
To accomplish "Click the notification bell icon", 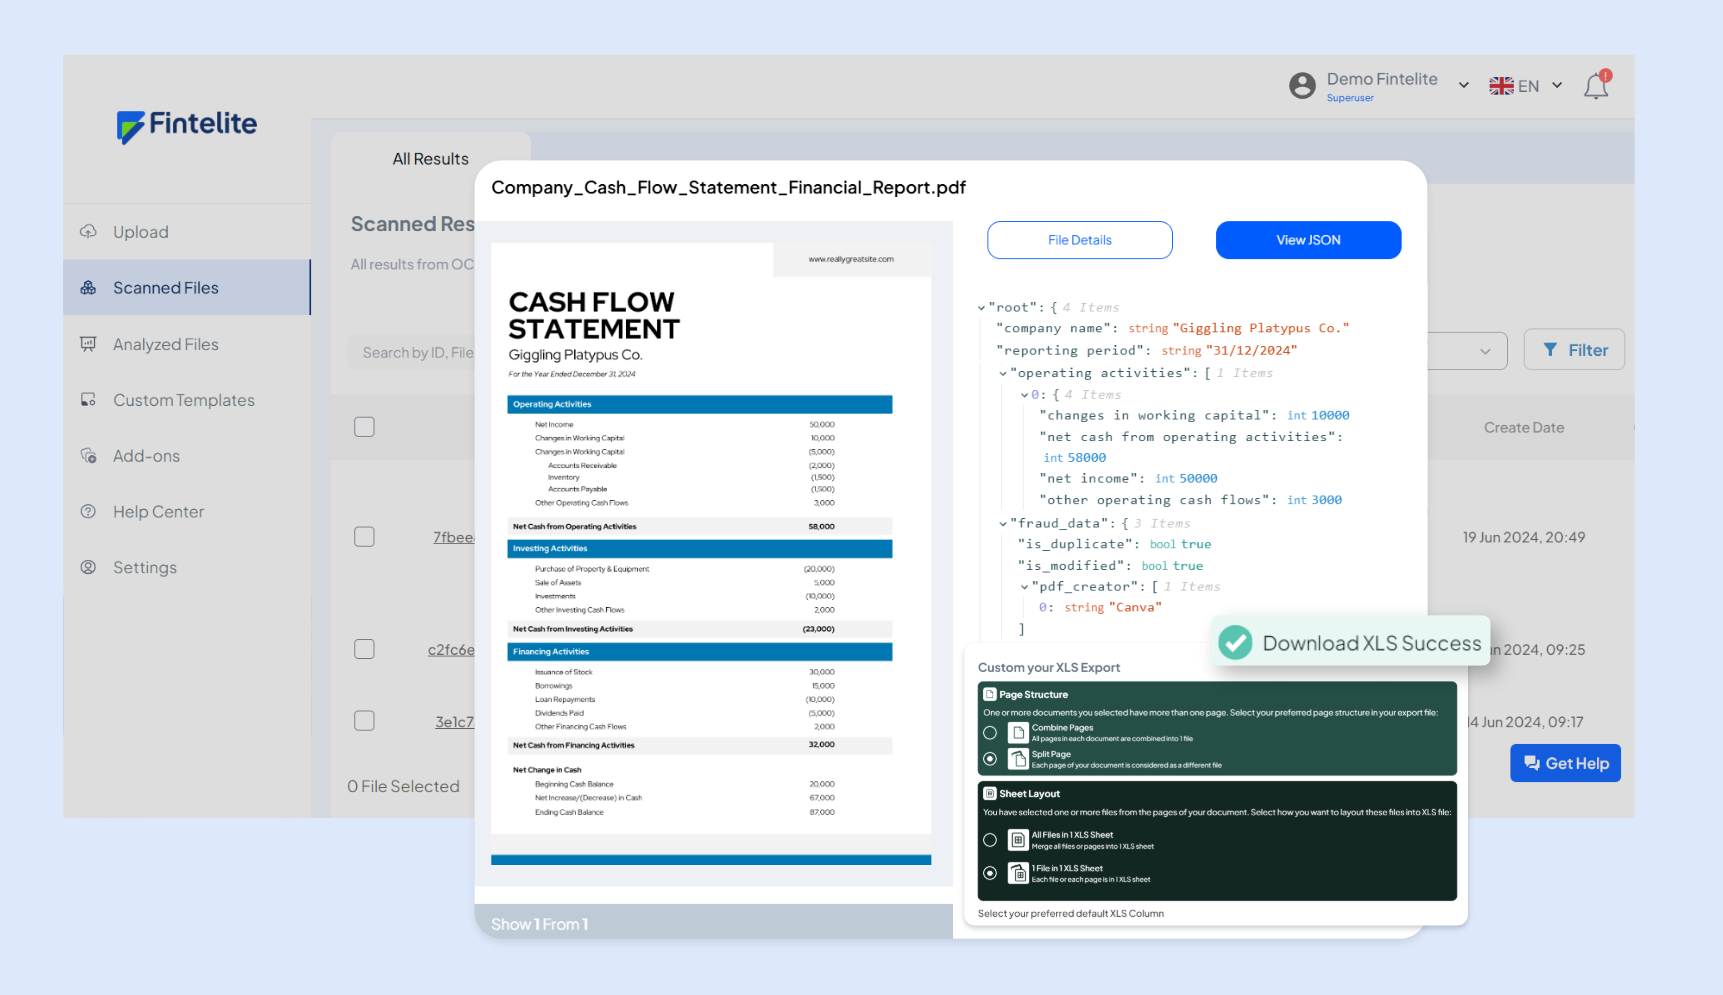I will click(x=1595, y=87).
